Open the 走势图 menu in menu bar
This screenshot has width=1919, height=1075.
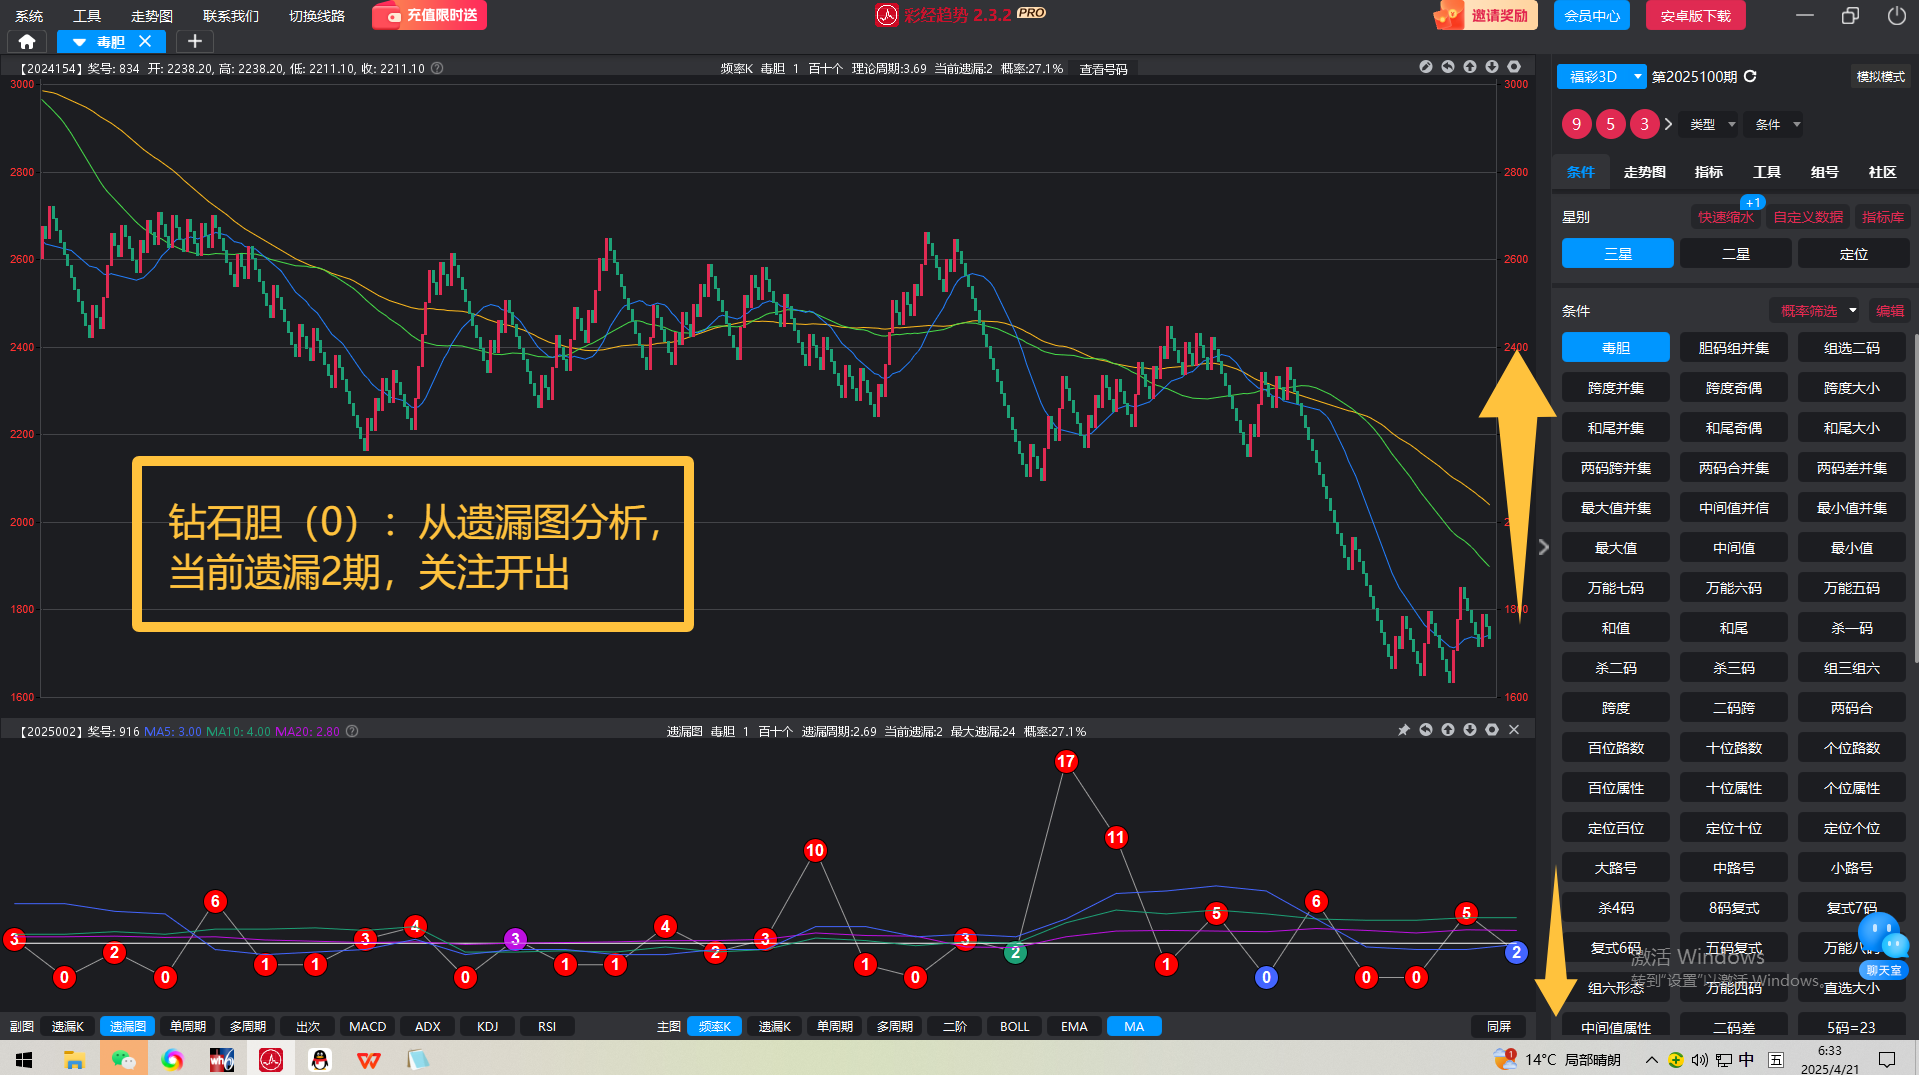pos(152,15)
